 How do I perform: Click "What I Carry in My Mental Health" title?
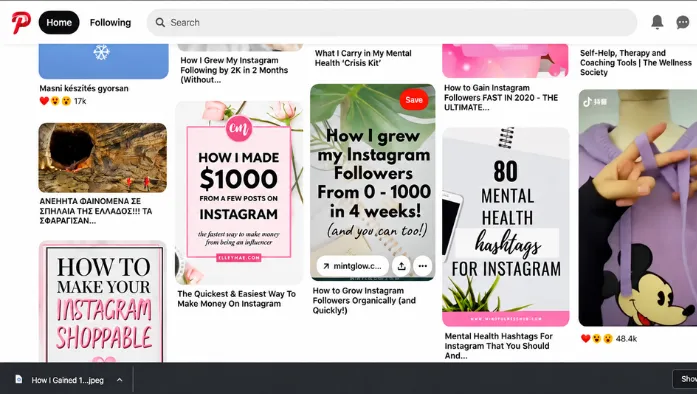click(x=363, y=58)
